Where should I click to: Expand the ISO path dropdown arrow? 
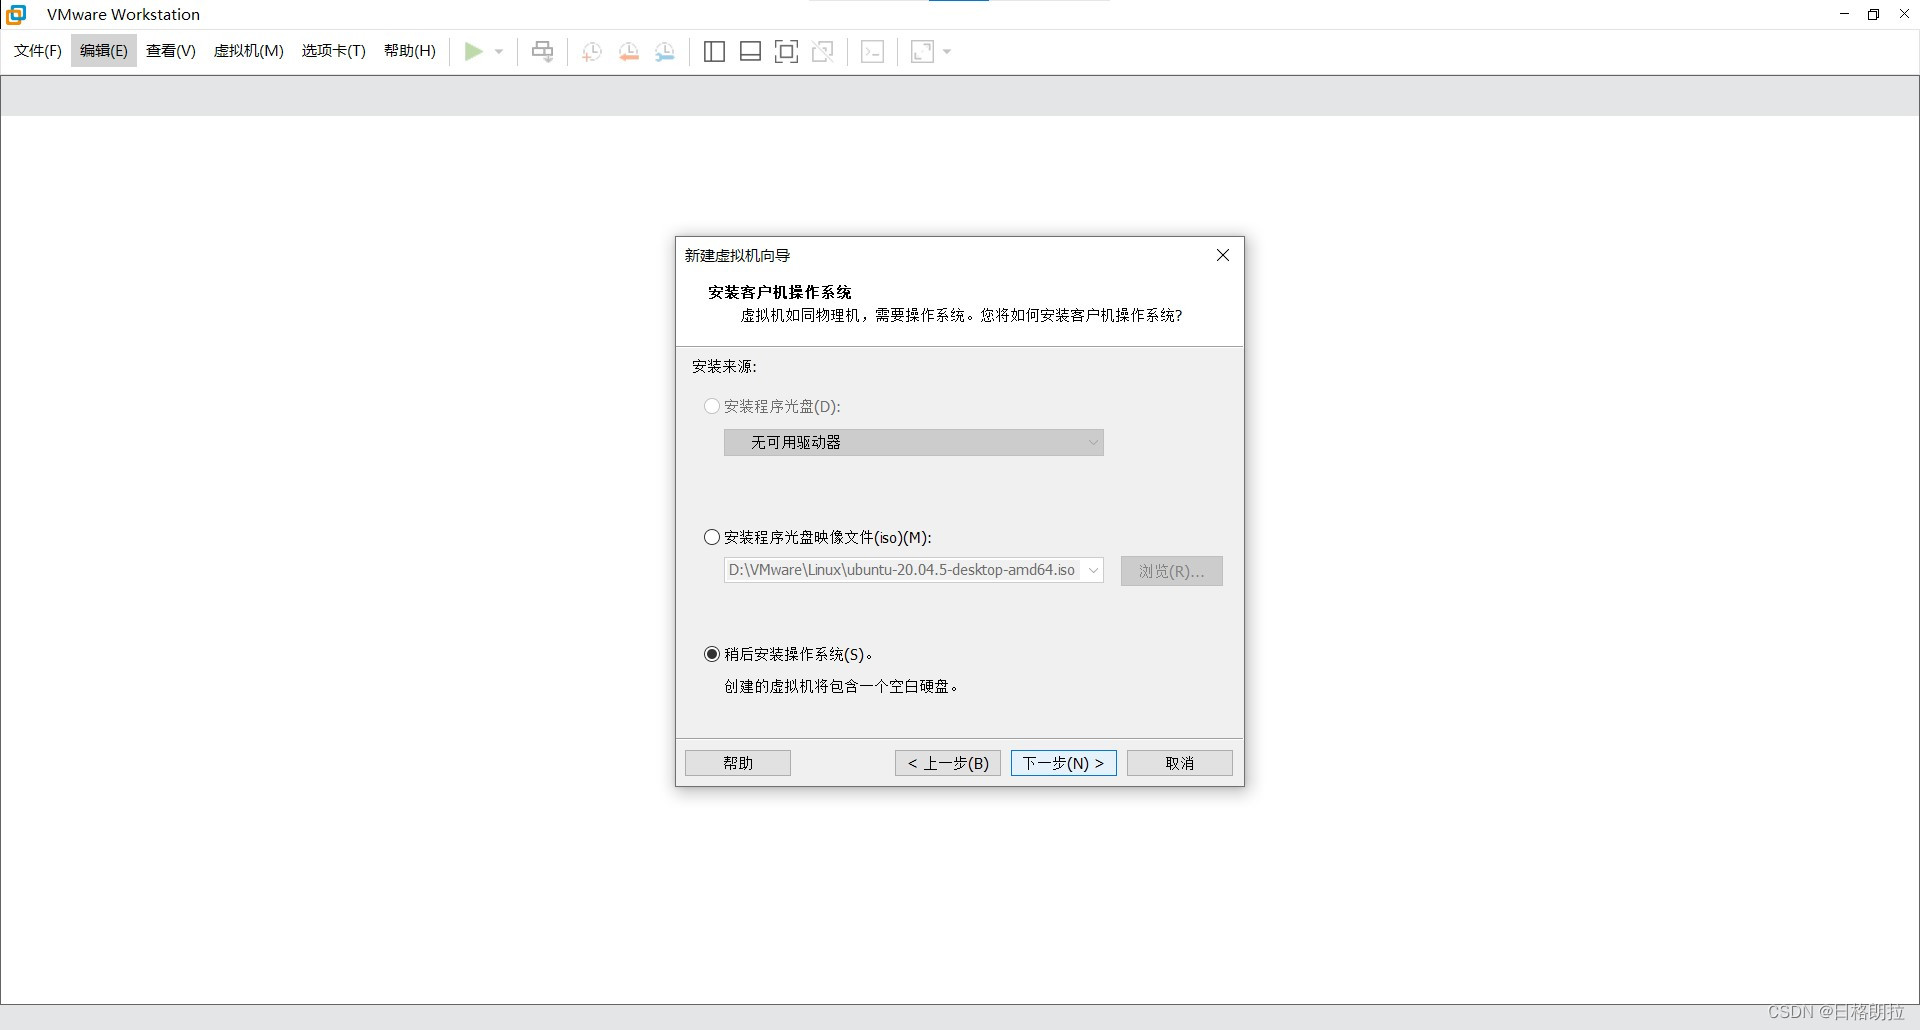point(1094,570)
